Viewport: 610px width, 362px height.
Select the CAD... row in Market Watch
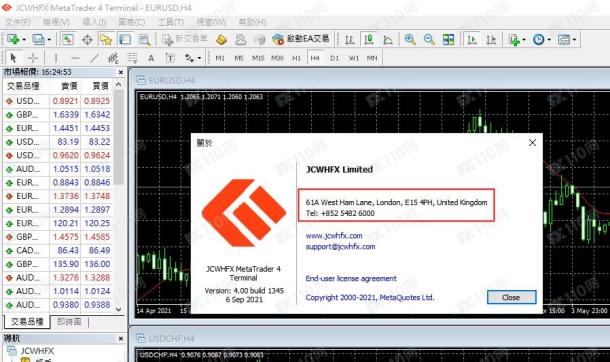coord(58,250)
